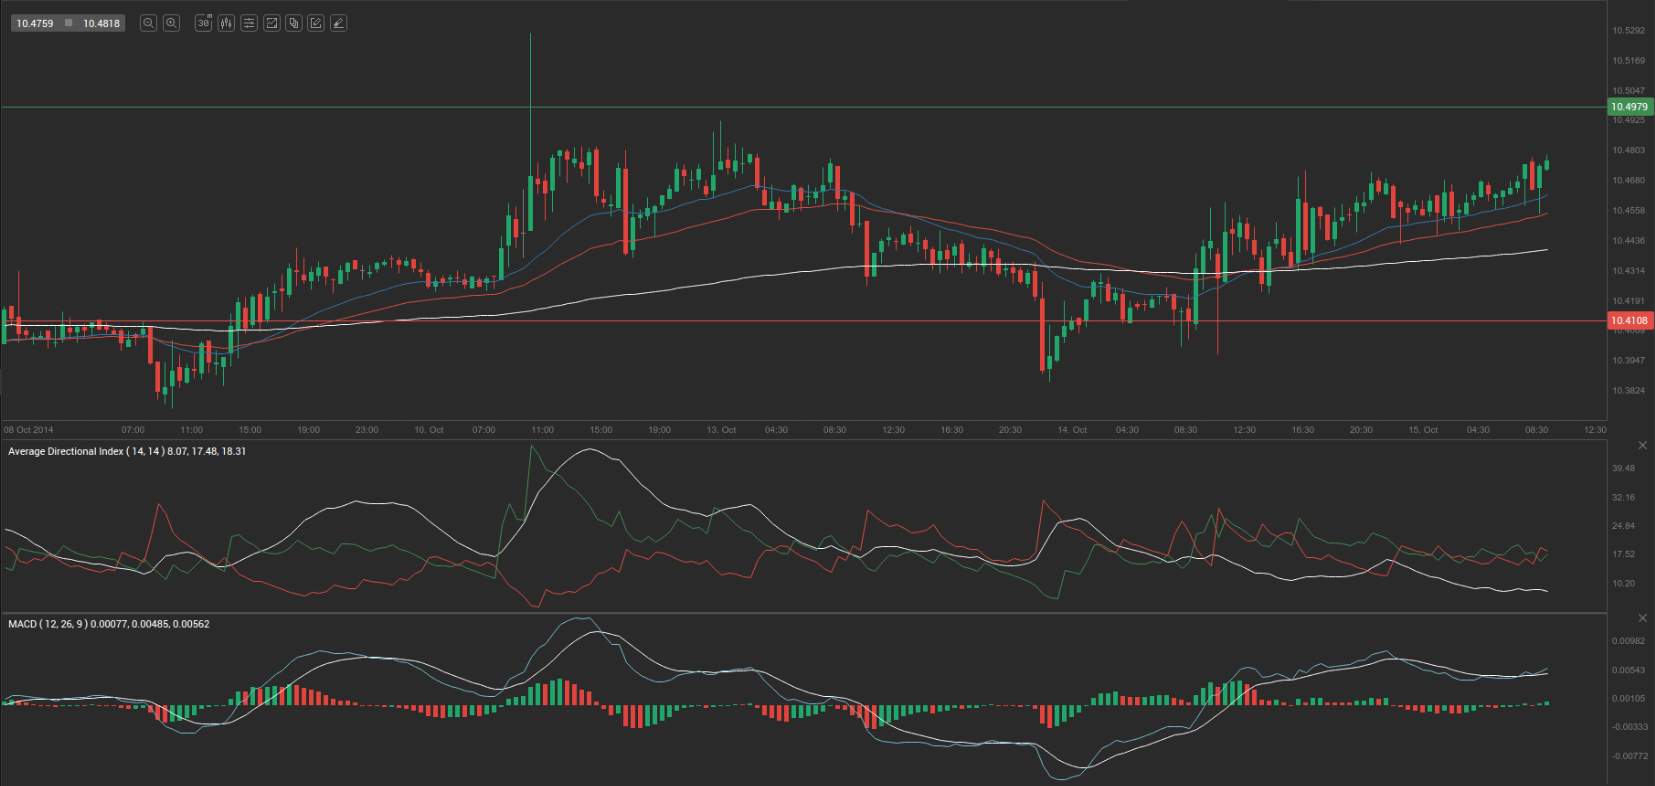Click the red 10.4108 price level tag

[x=1629, y=321]
